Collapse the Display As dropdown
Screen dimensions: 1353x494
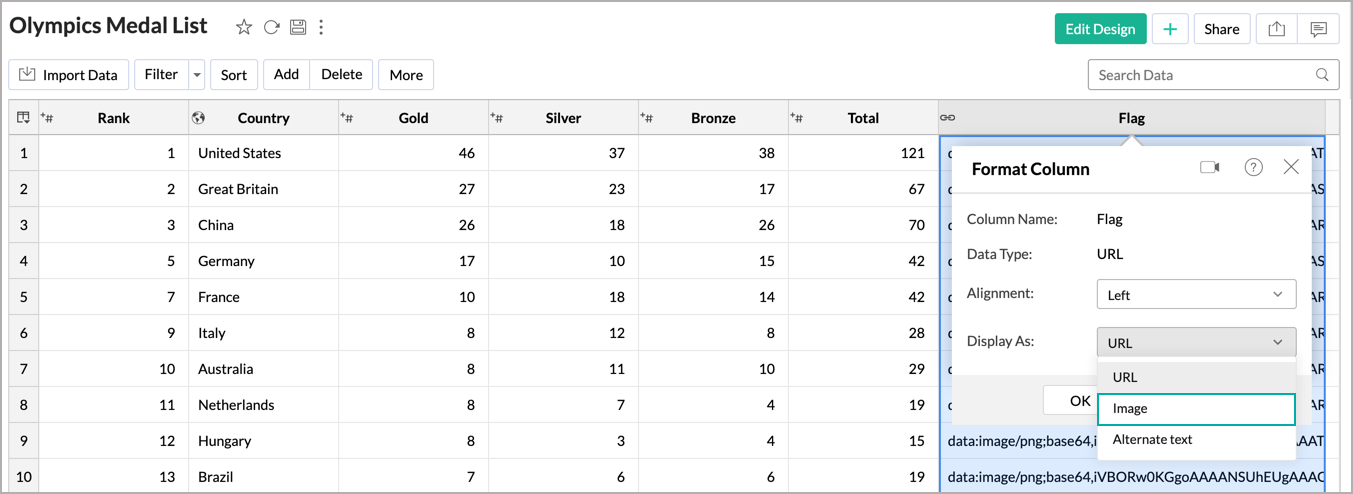pyautogui.click(x=1196, y=343)
